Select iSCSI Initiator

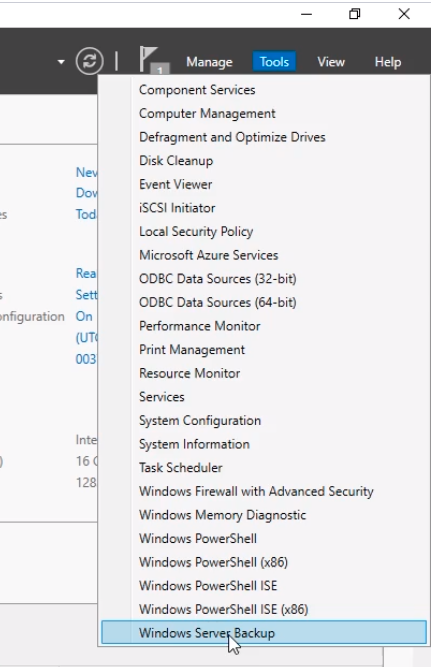click(264, 208)
